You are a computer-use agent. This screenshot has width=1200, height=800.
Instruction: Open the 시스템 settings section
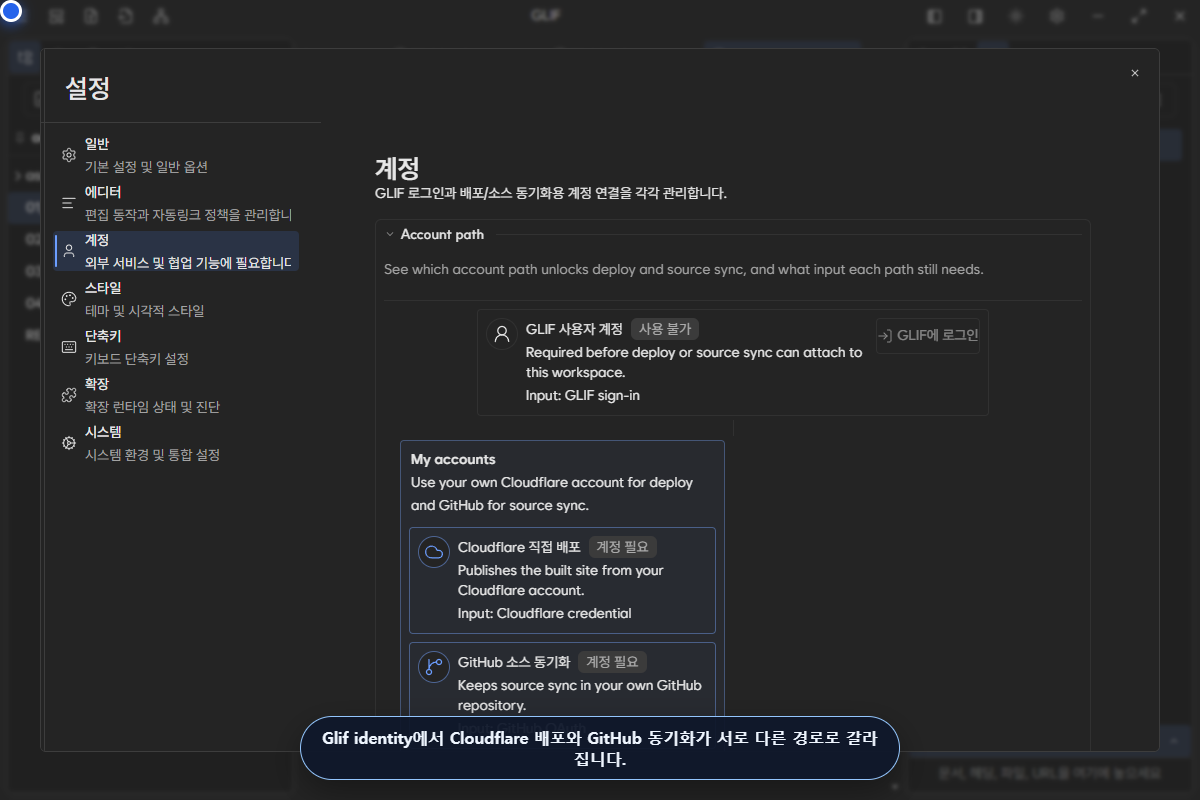177,443
